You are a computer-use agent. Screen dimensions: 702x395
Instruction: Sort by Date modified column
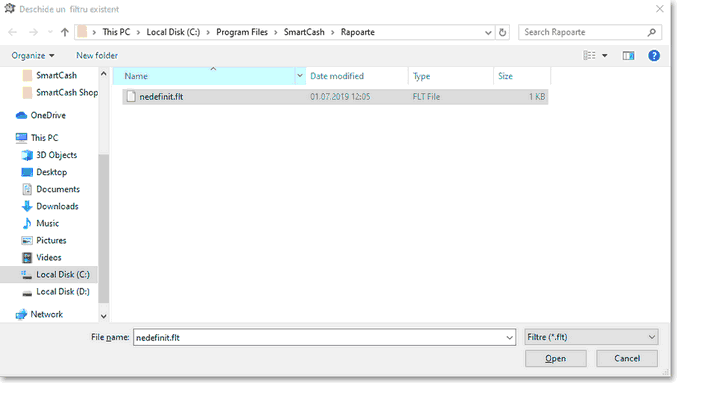357,76
